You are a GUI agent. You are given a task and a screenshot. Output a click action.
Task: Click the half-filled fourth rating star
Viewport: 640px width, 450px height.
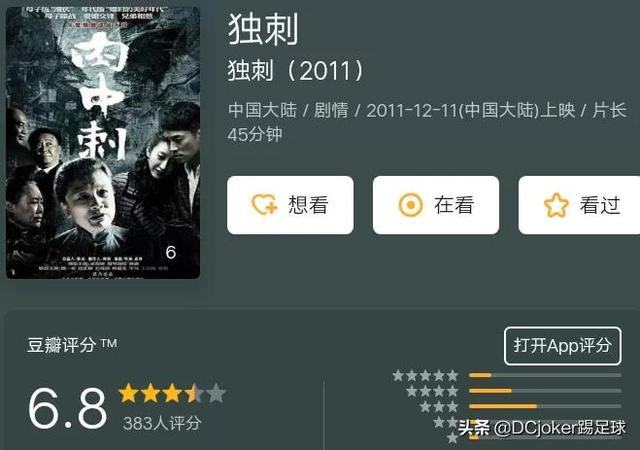point(194,393)
